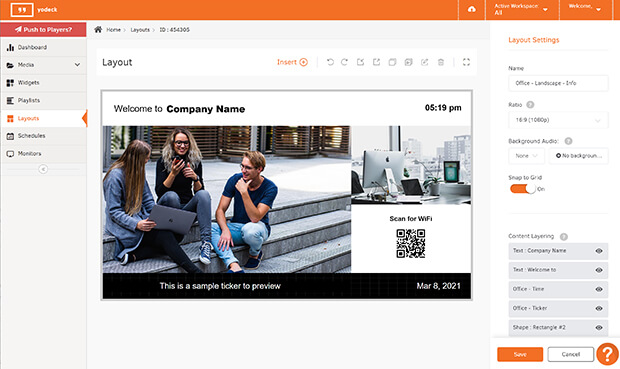Collapse the sidebar with the arrow button
This screenshot has width=620, height=369.
pos(43,169)
